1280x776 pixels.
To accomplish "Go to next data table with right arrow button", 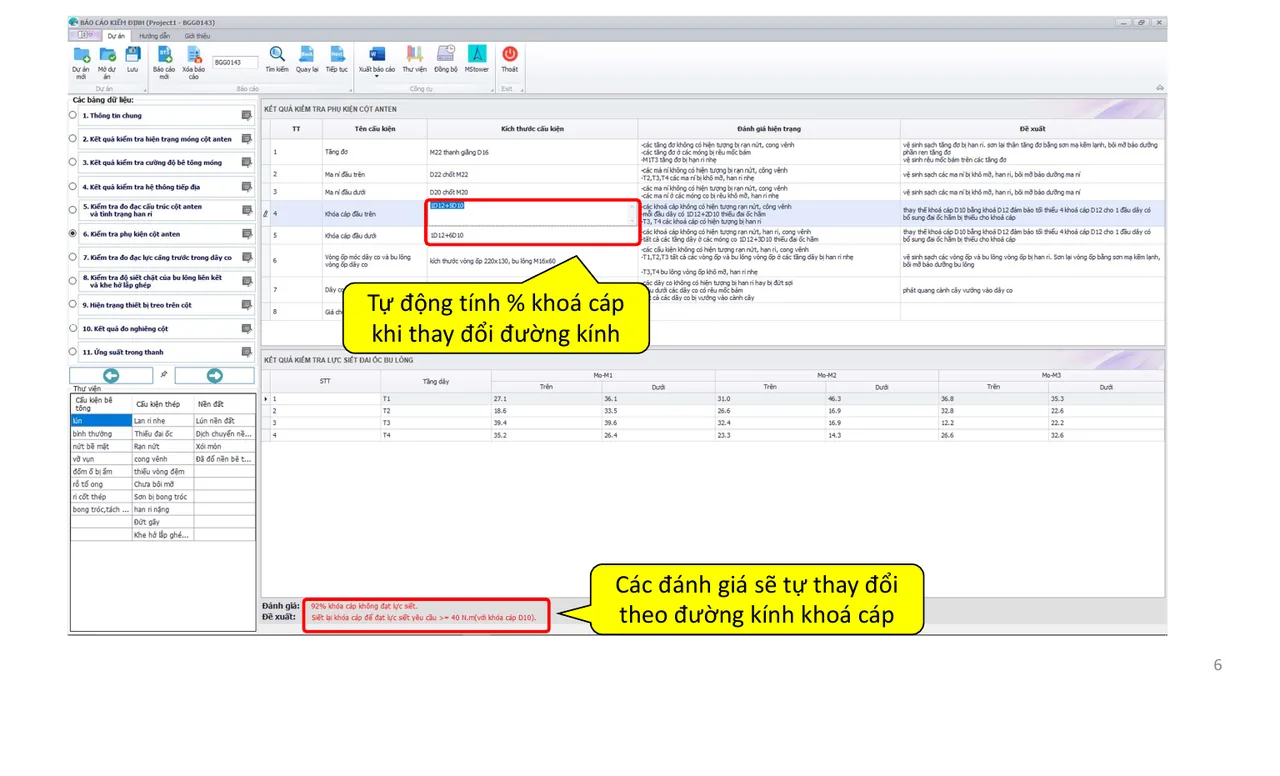I will click(x=214, y=375).
